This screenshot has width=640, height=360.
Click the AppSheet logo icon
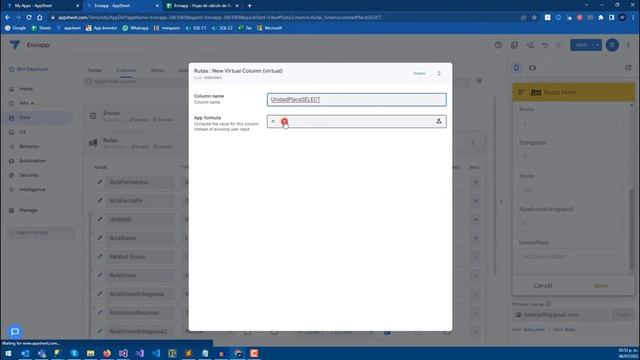click(x=14, y=45)
